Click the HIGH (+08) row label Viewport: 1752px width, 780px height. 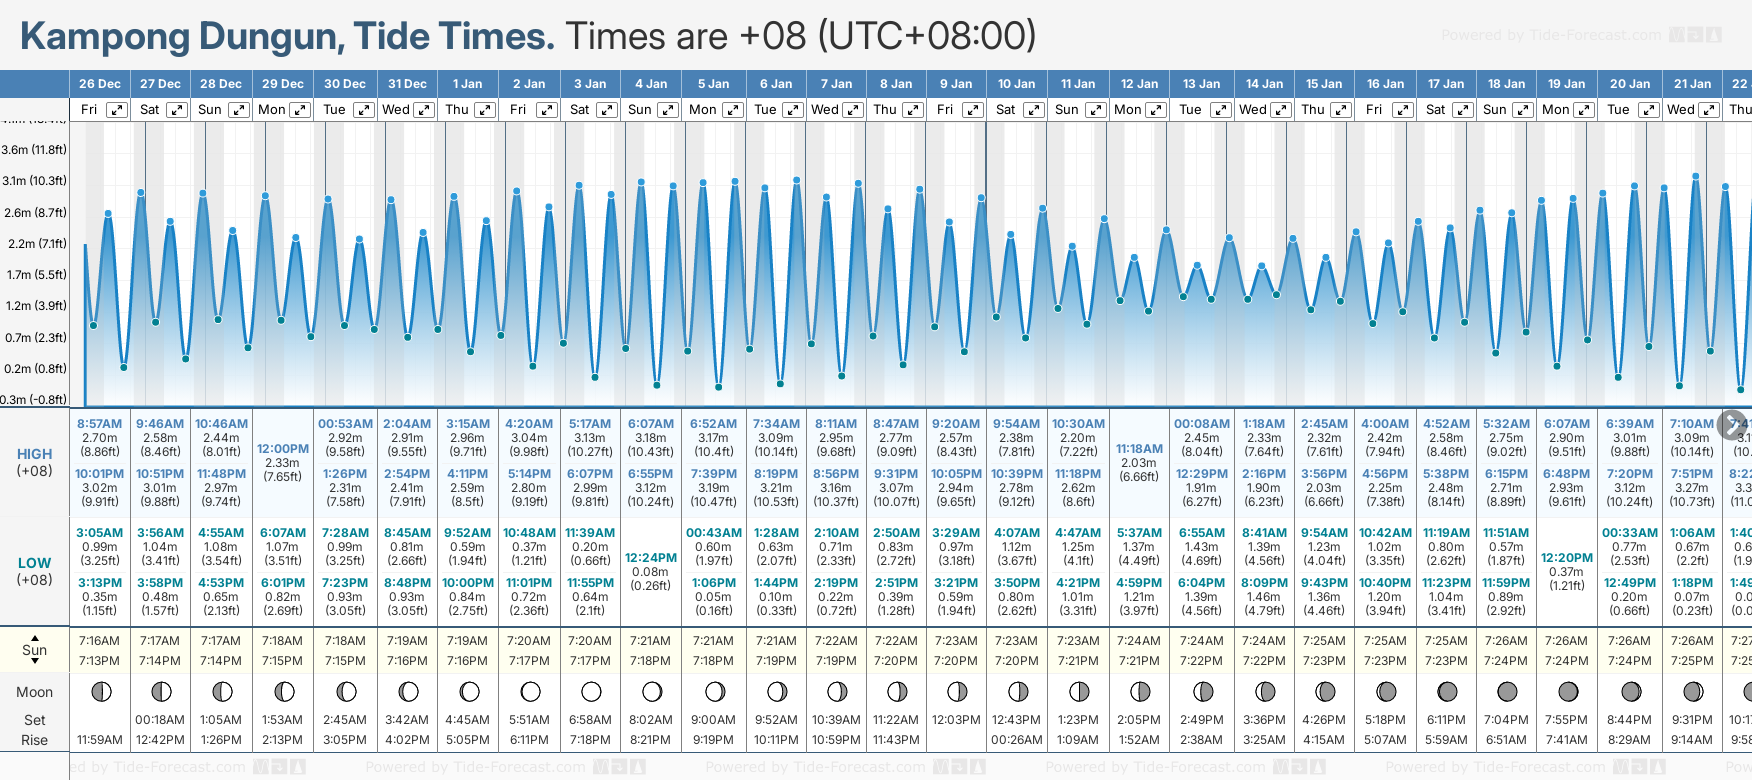coord(35,462)
